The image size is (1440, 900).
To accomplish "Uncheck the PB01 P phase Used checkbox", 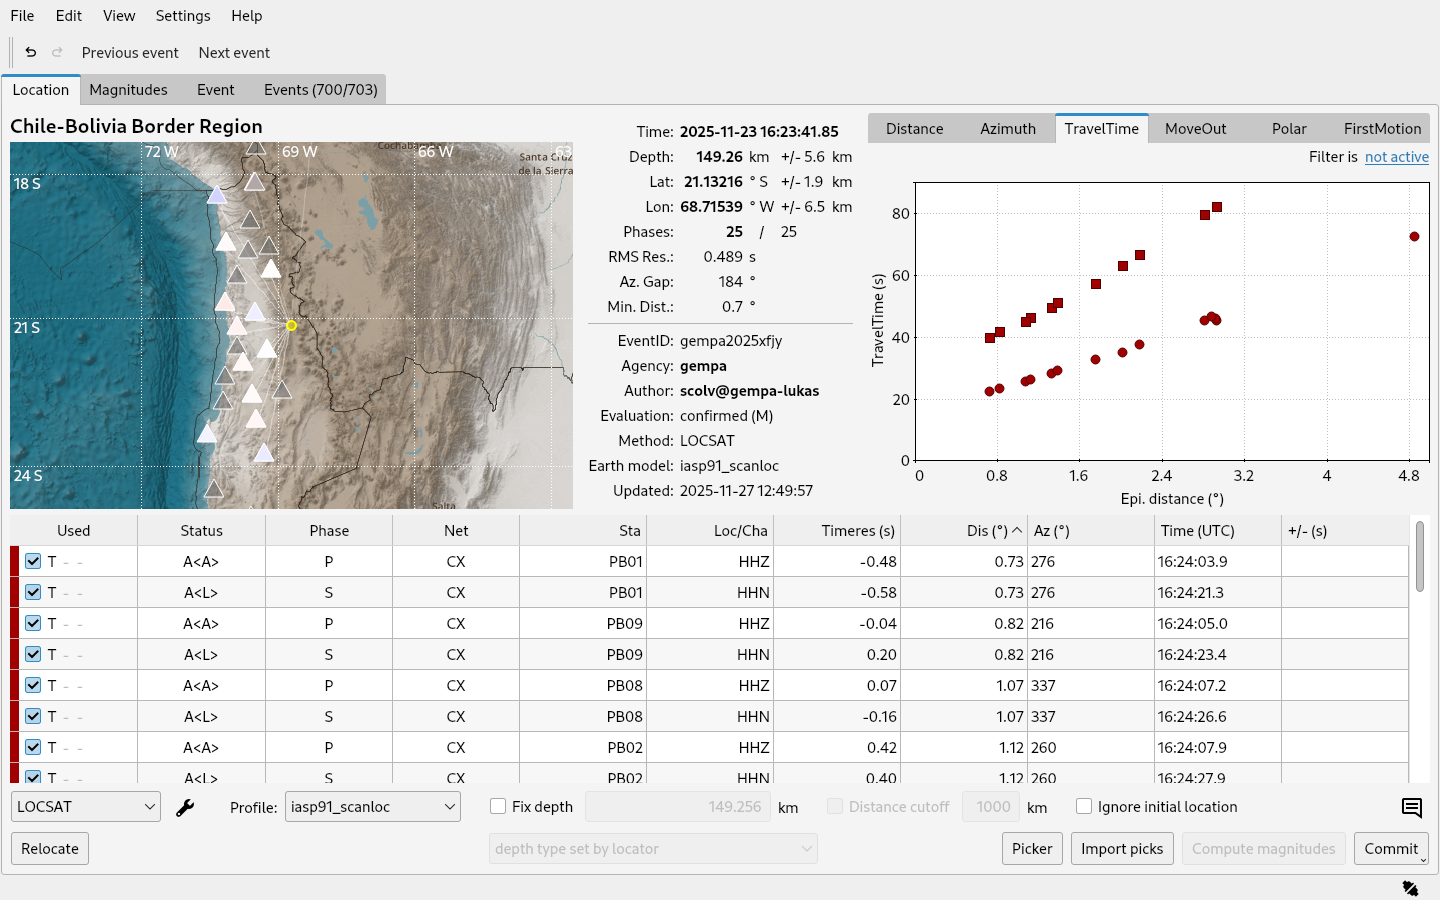I will click(33, 562).
